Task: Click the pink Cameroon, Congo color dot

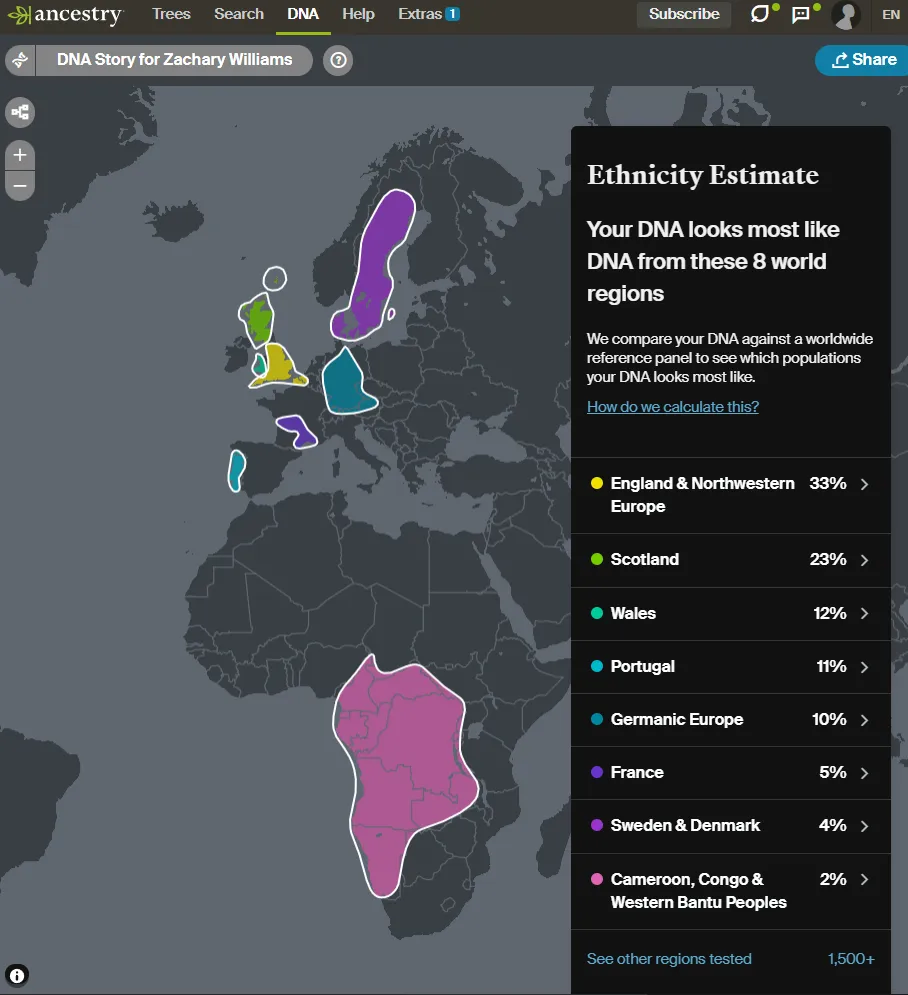Action: coord(596,879)
